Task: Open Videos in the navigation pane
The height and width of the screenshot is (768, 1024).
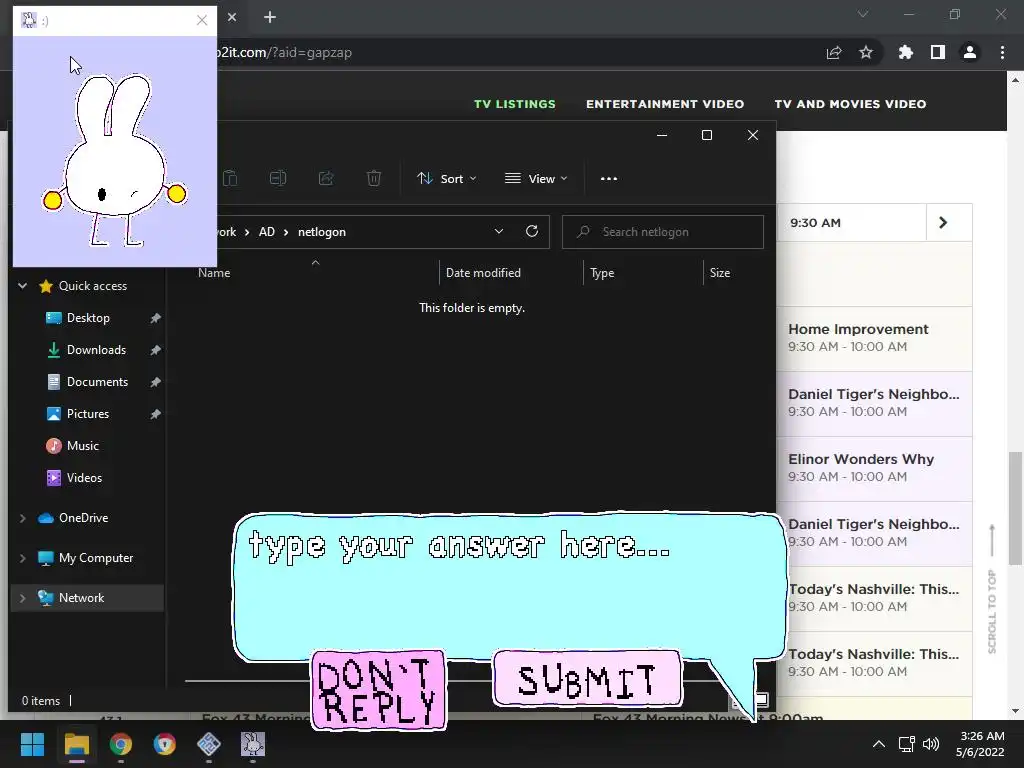Action: click(84, 478)
